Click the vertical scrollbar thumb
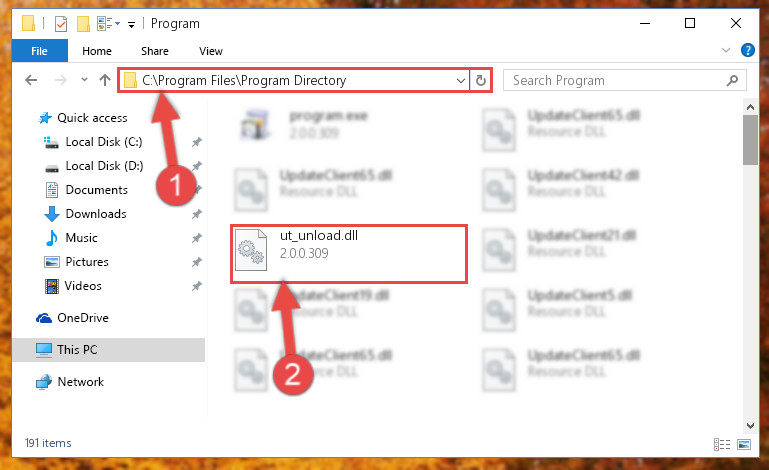 pyautogui.click(x=750, y=140)
